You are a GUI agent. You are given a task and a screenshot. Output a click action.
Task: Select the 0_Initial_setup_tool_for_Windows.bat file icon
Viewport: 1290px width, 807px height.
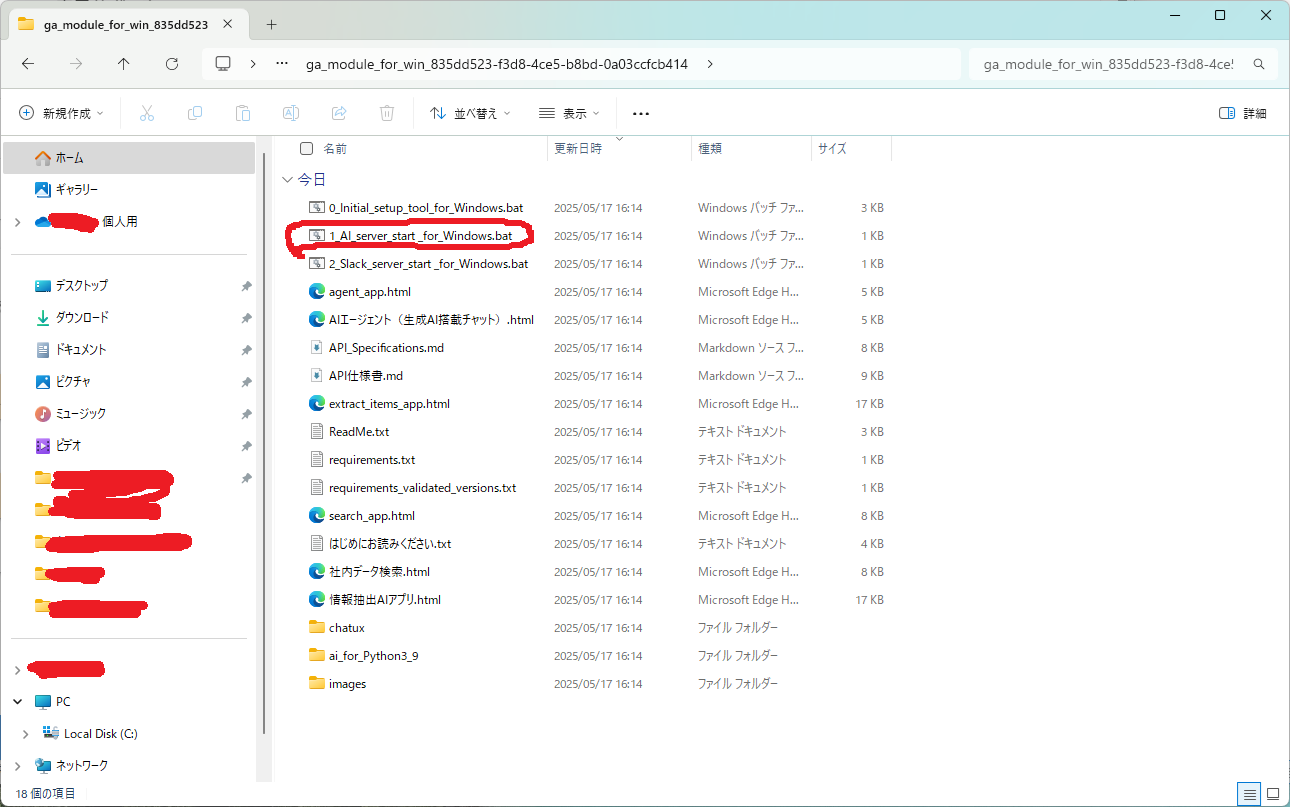[317, 208]
